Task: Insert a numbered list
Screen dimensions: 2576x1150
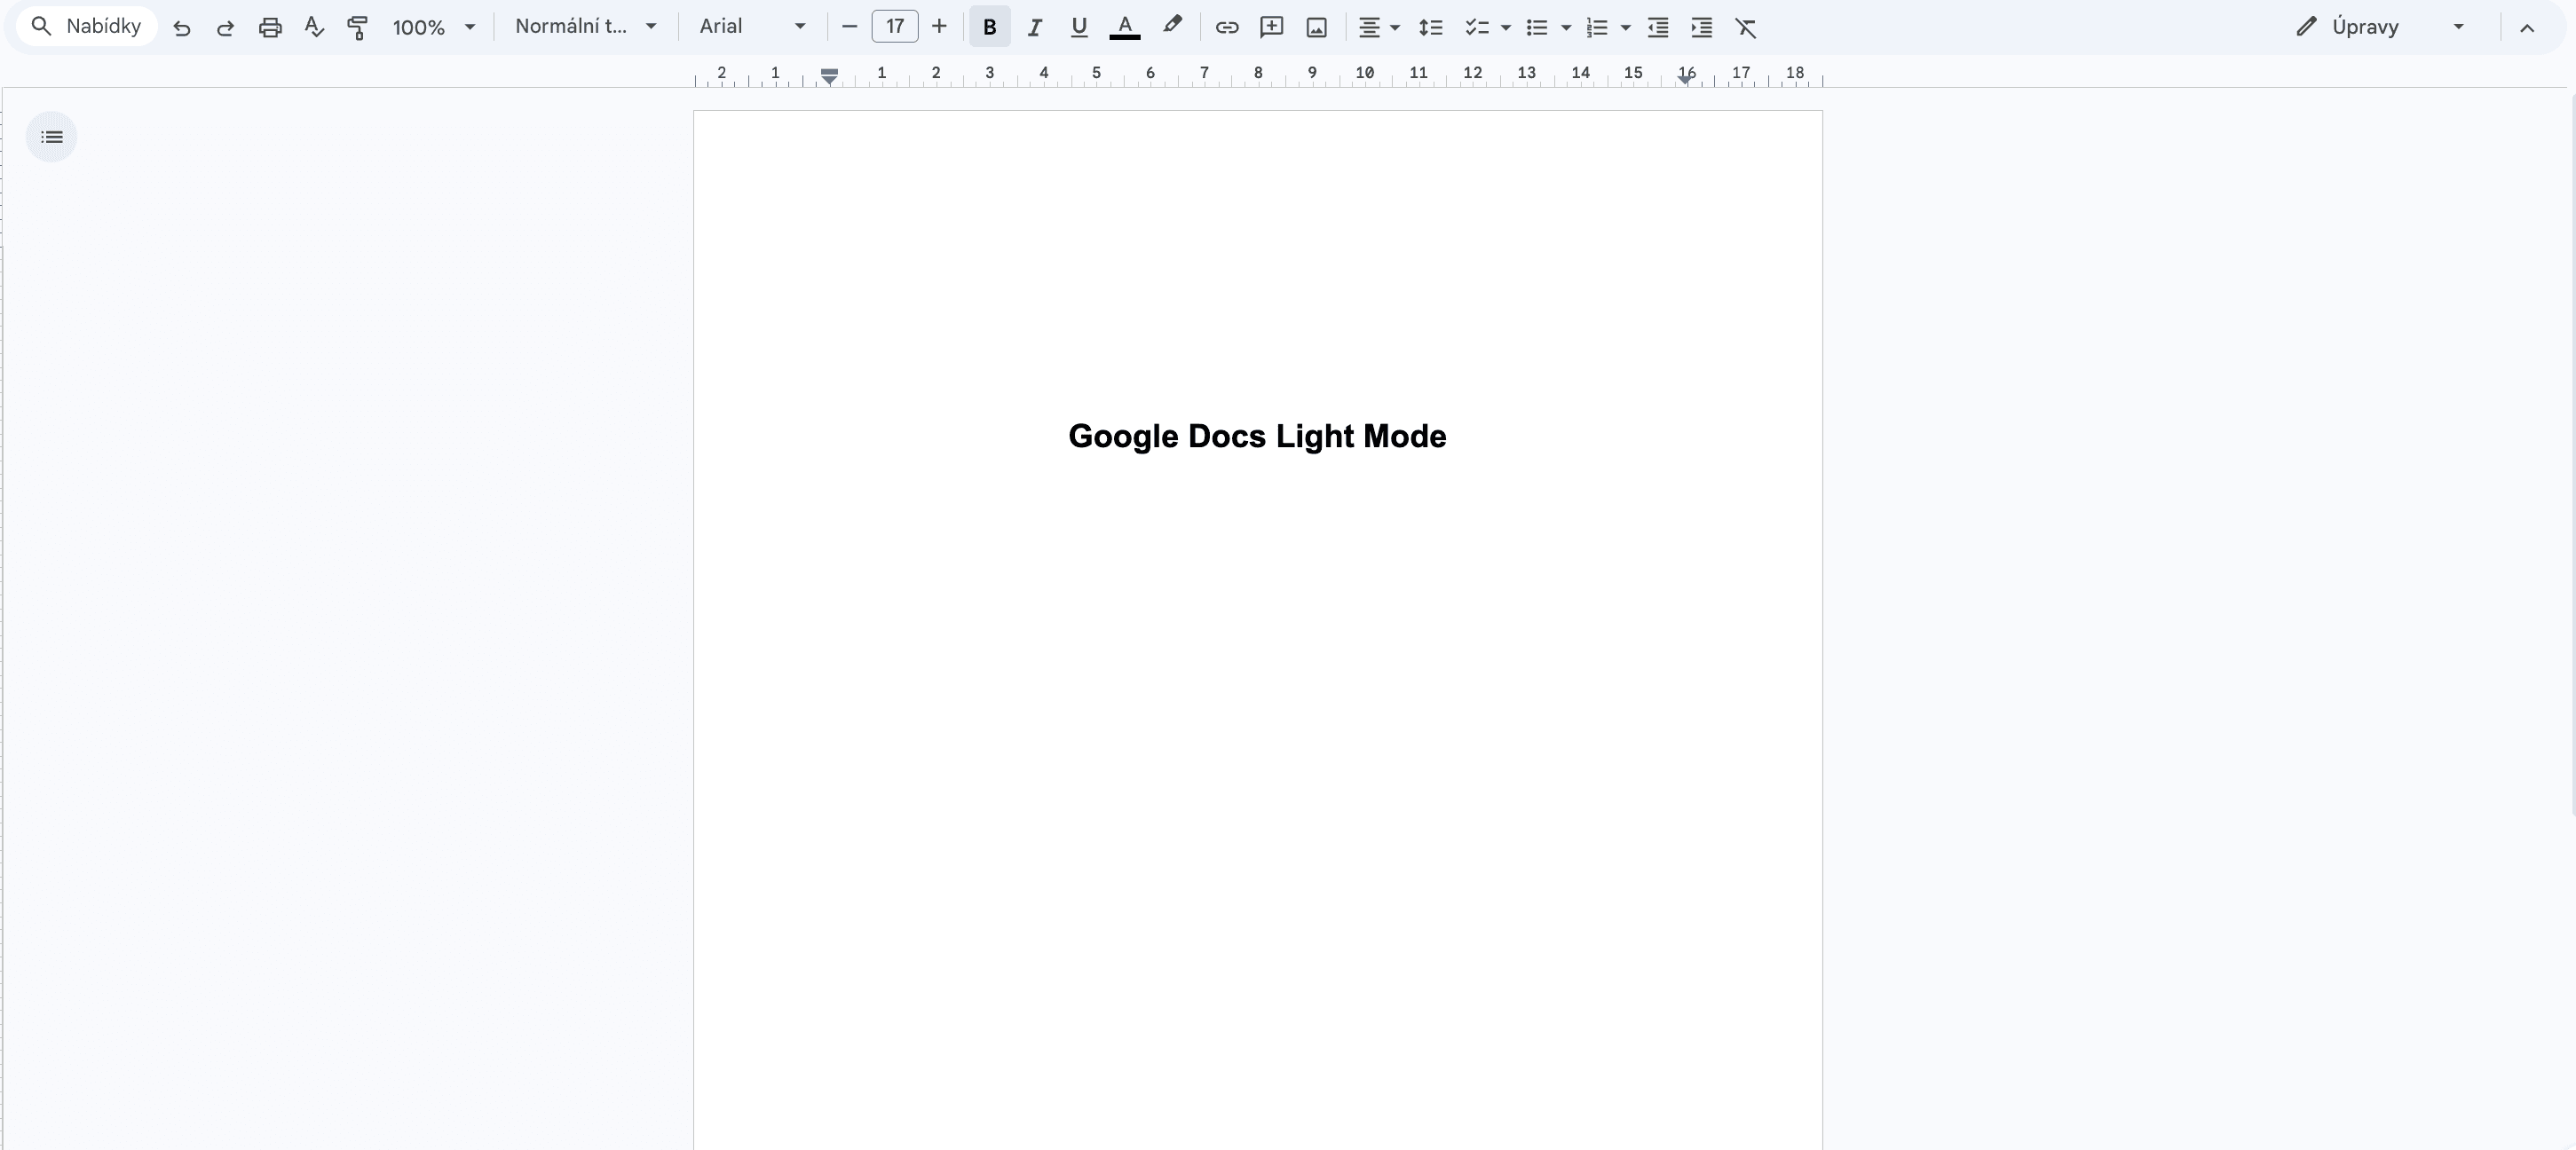Action: (1597, 27)
